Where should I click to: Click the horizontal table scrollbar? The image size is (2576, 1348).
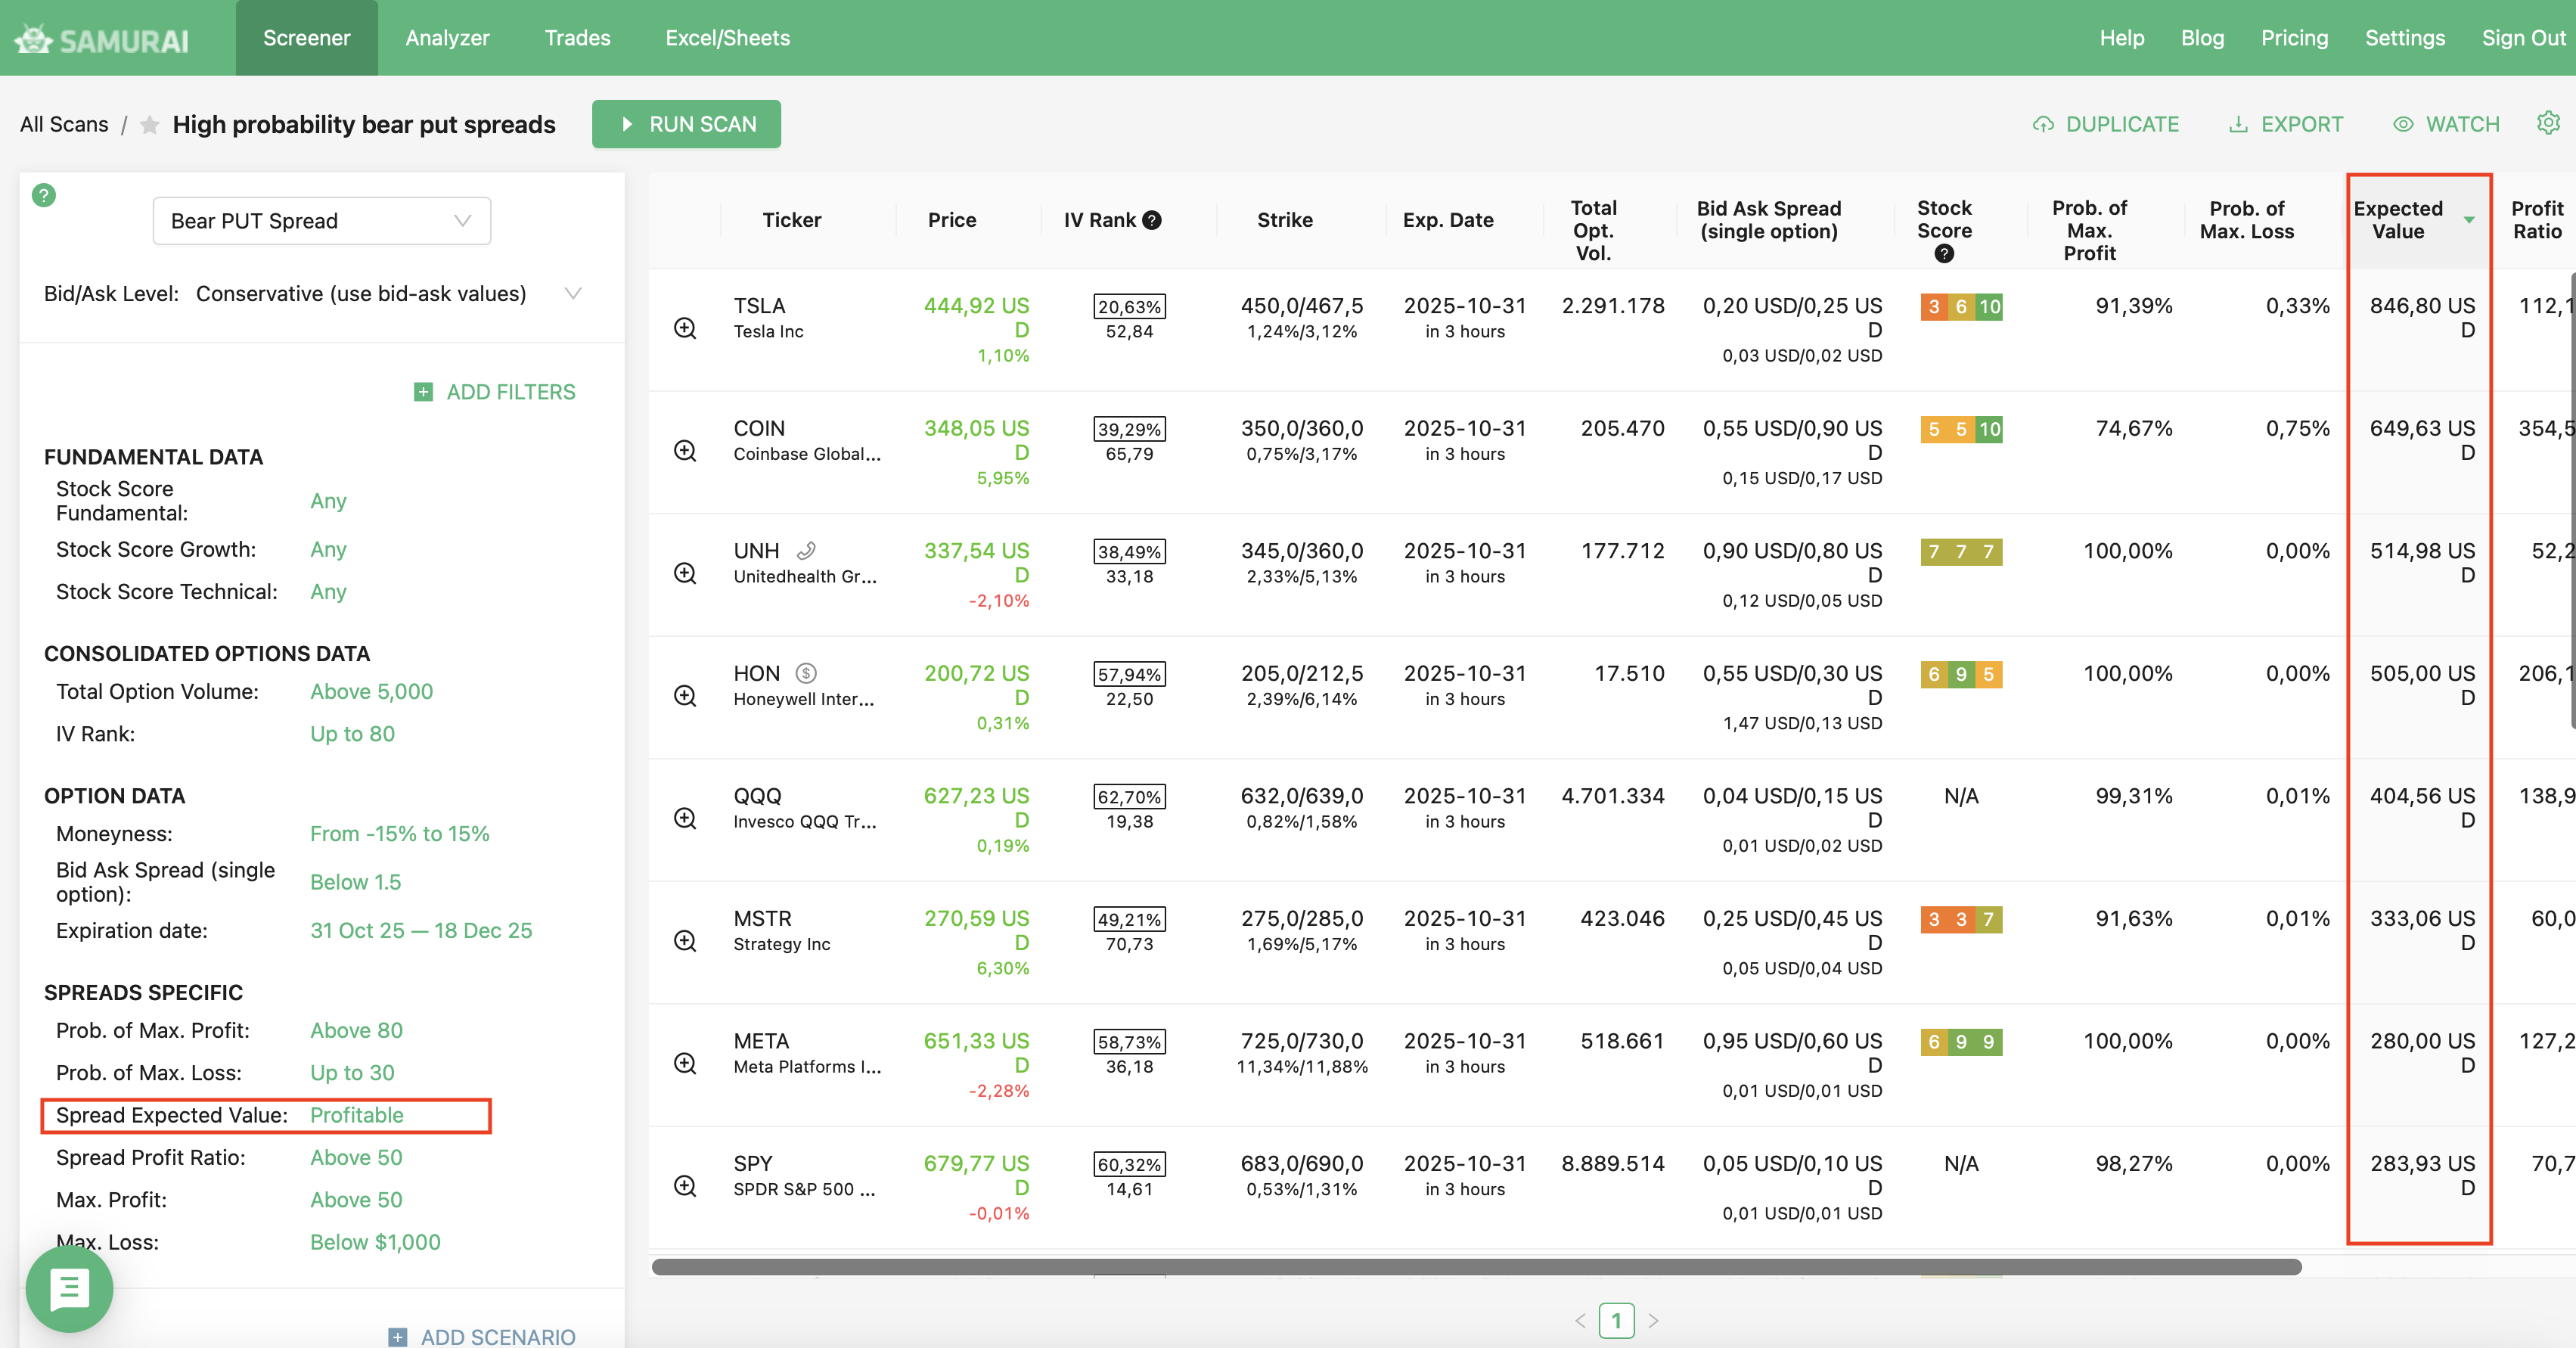tap(1476, 1267)
